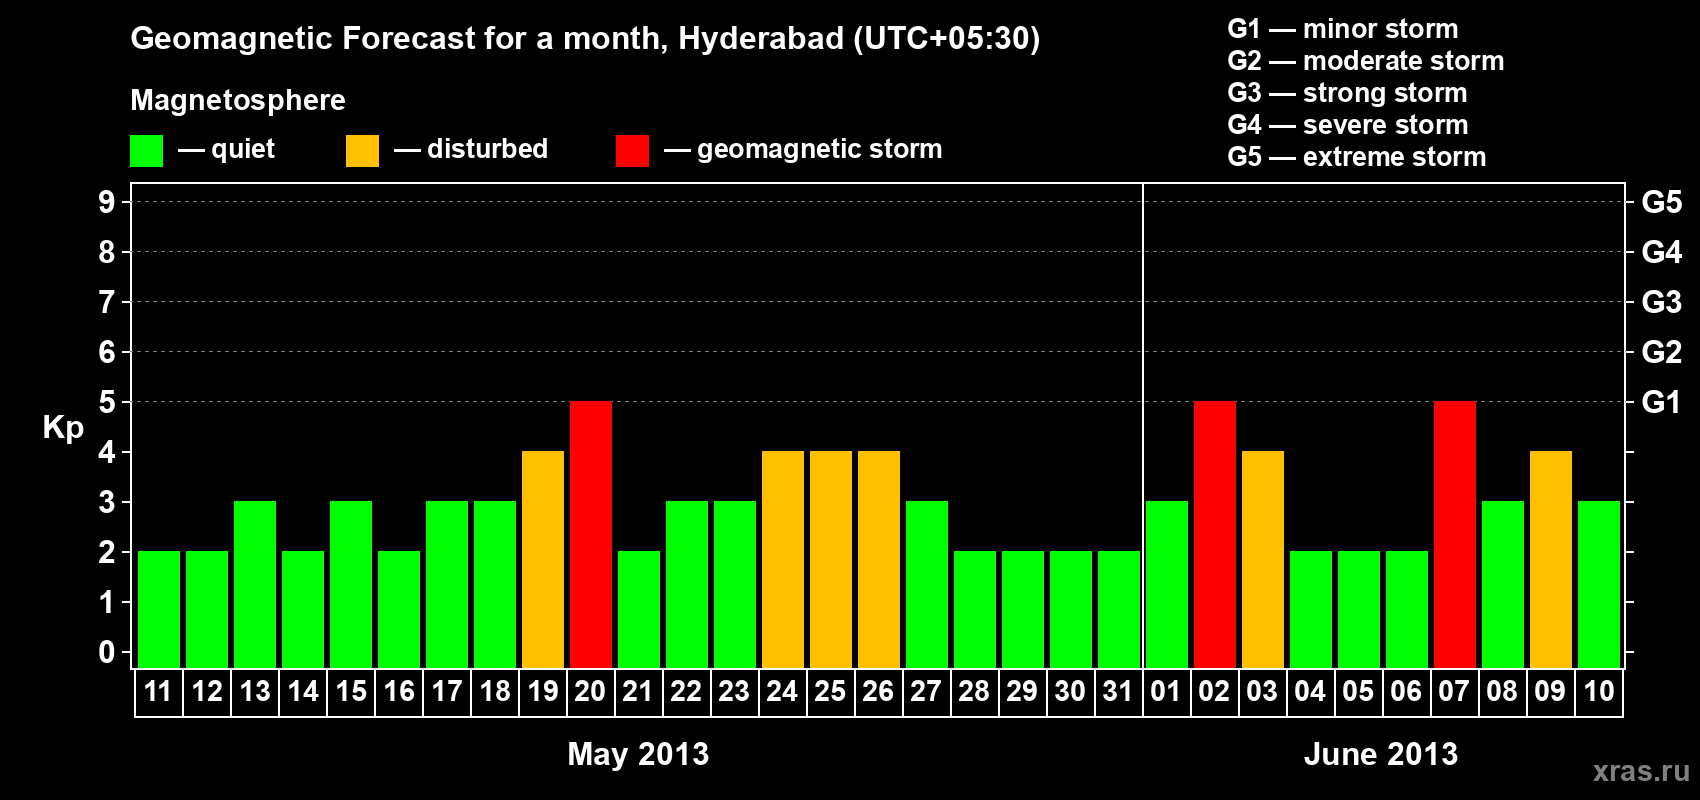Click date label 29 on the axis

[1022, 692]
